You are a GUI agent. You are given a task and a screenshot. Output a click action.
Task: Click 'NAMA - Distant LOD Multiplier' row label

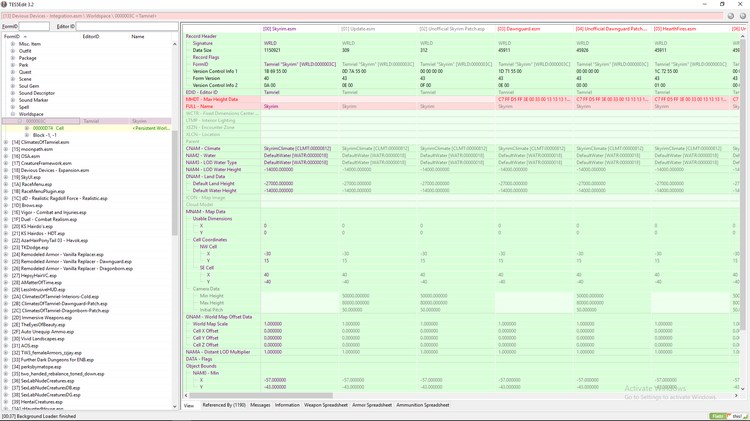tap(218, 352)
